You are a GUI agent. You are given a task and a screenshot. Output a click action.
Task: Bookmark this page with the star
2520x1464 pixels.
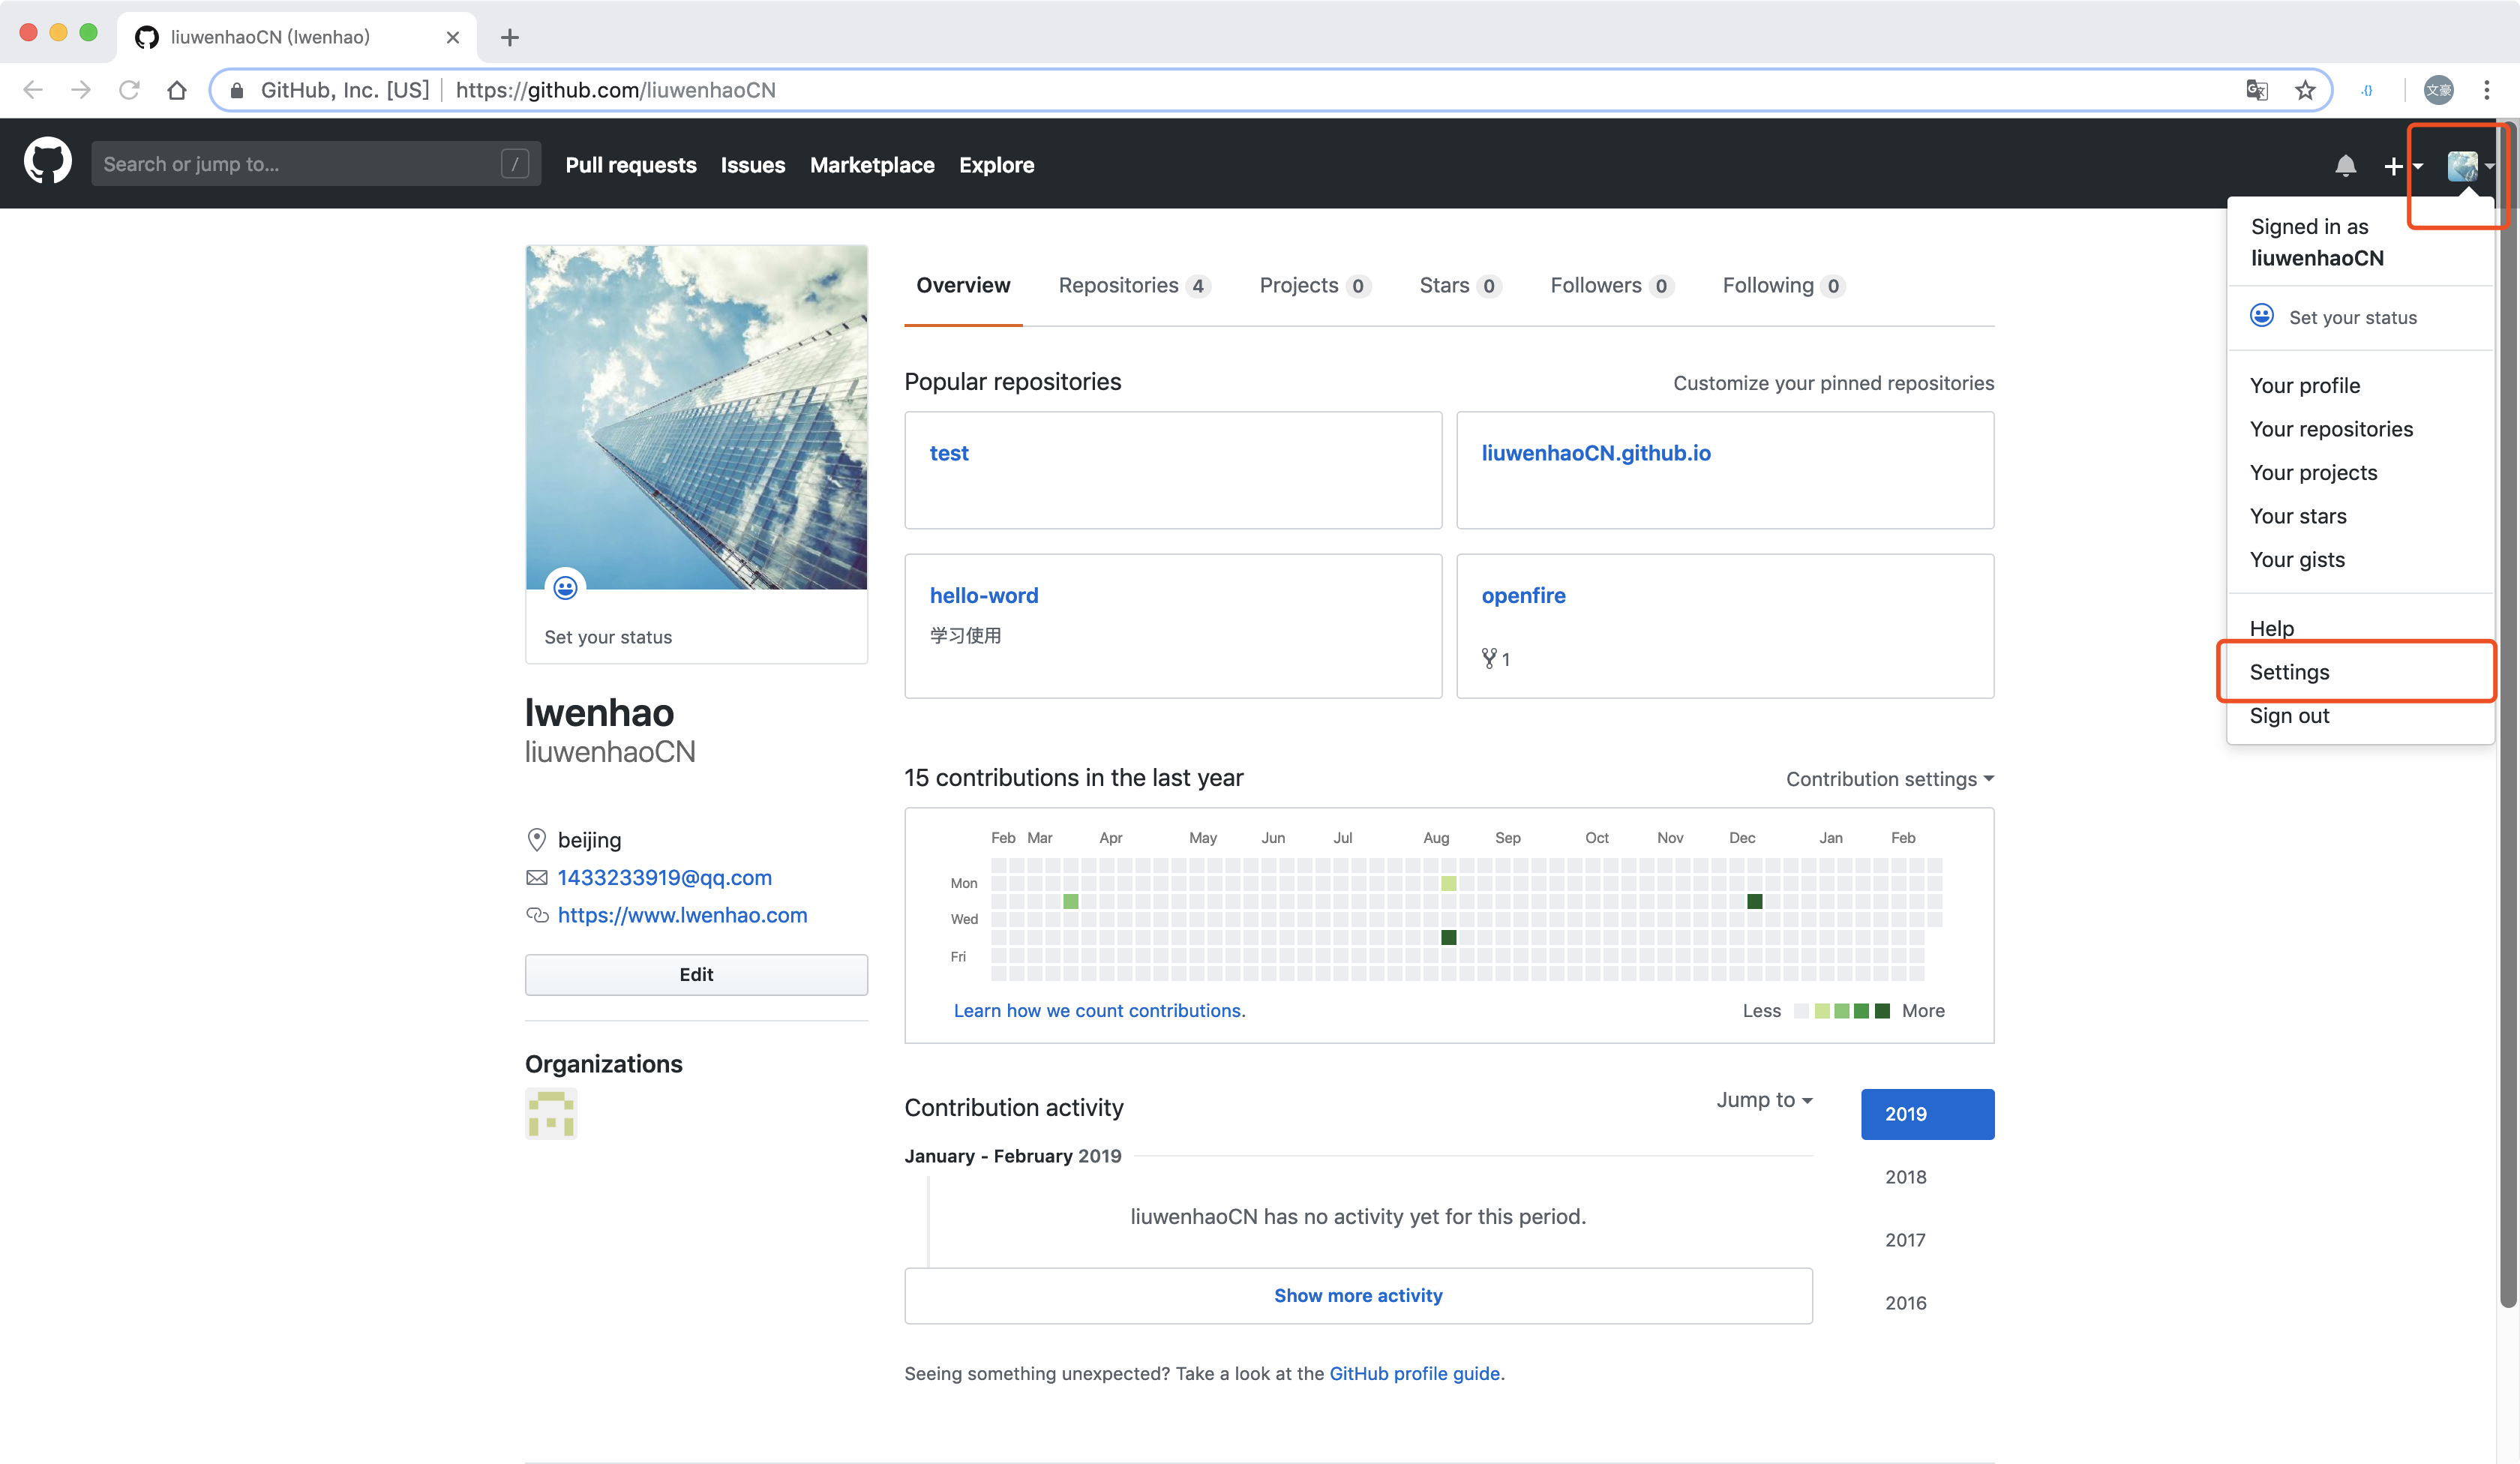pyautogui.click(x=2305, y=90)
